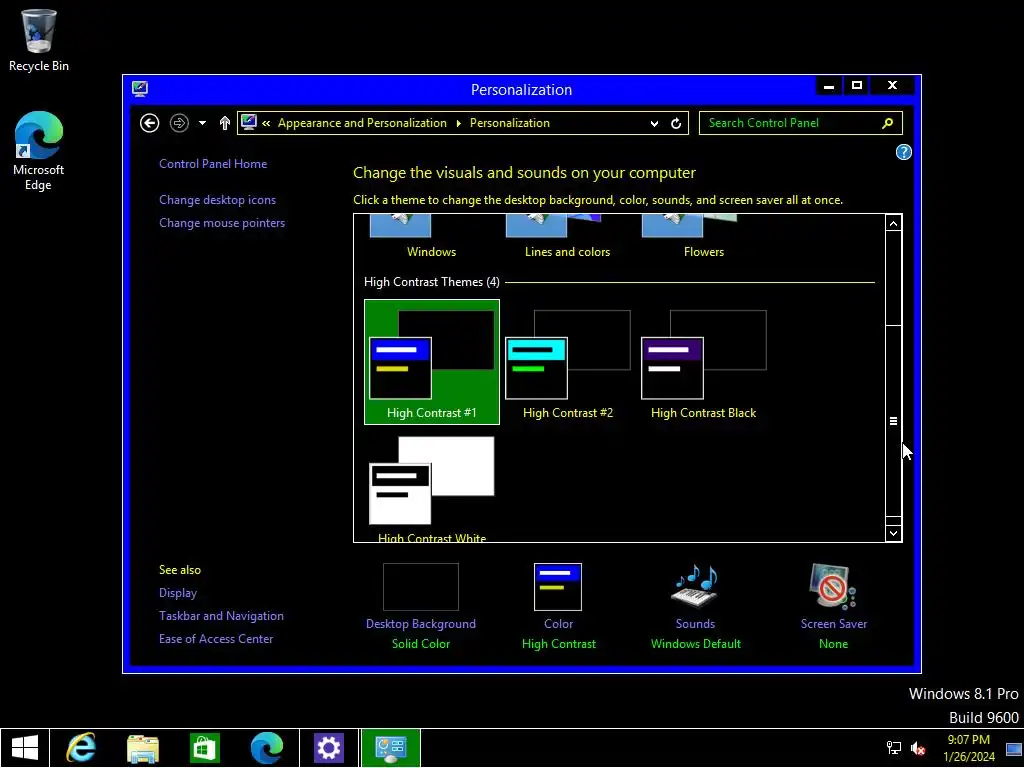The width and height of the screenshot is (1024, 768).
Task: Open the Display link under See also
Action: [178, 593]
